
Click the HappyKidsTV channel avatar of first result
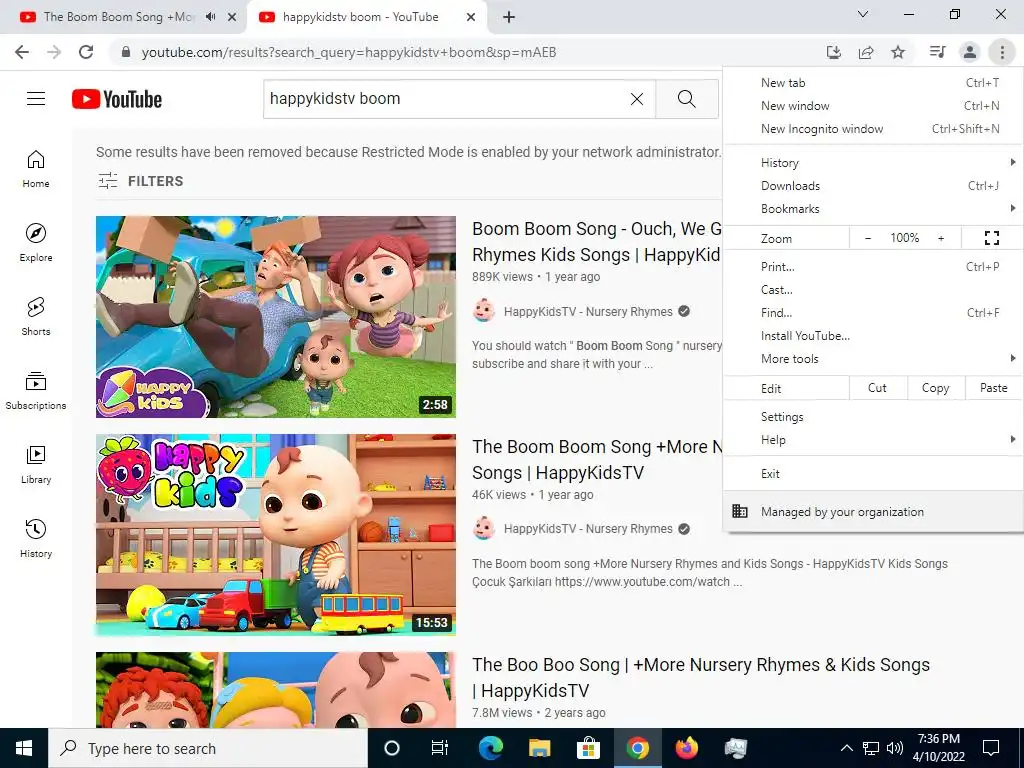(x=484, y=311)
